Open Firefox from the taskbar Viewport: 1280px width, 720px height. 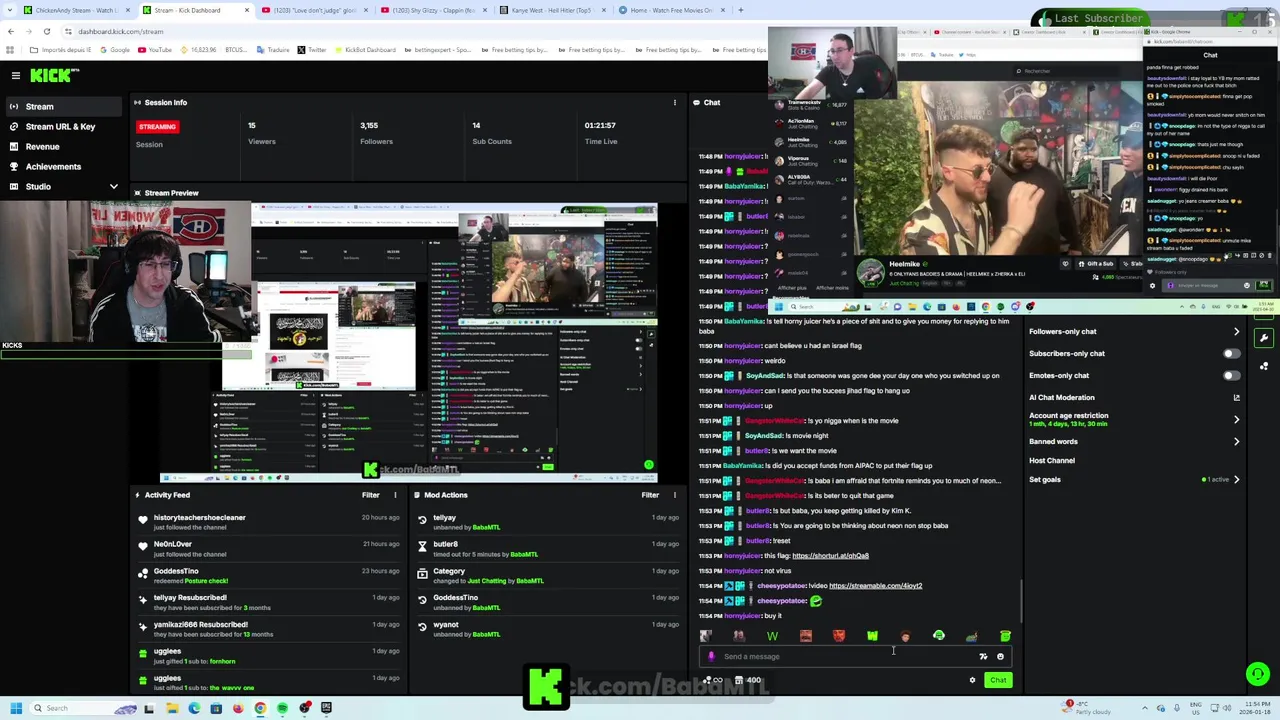tap(238, 709)
